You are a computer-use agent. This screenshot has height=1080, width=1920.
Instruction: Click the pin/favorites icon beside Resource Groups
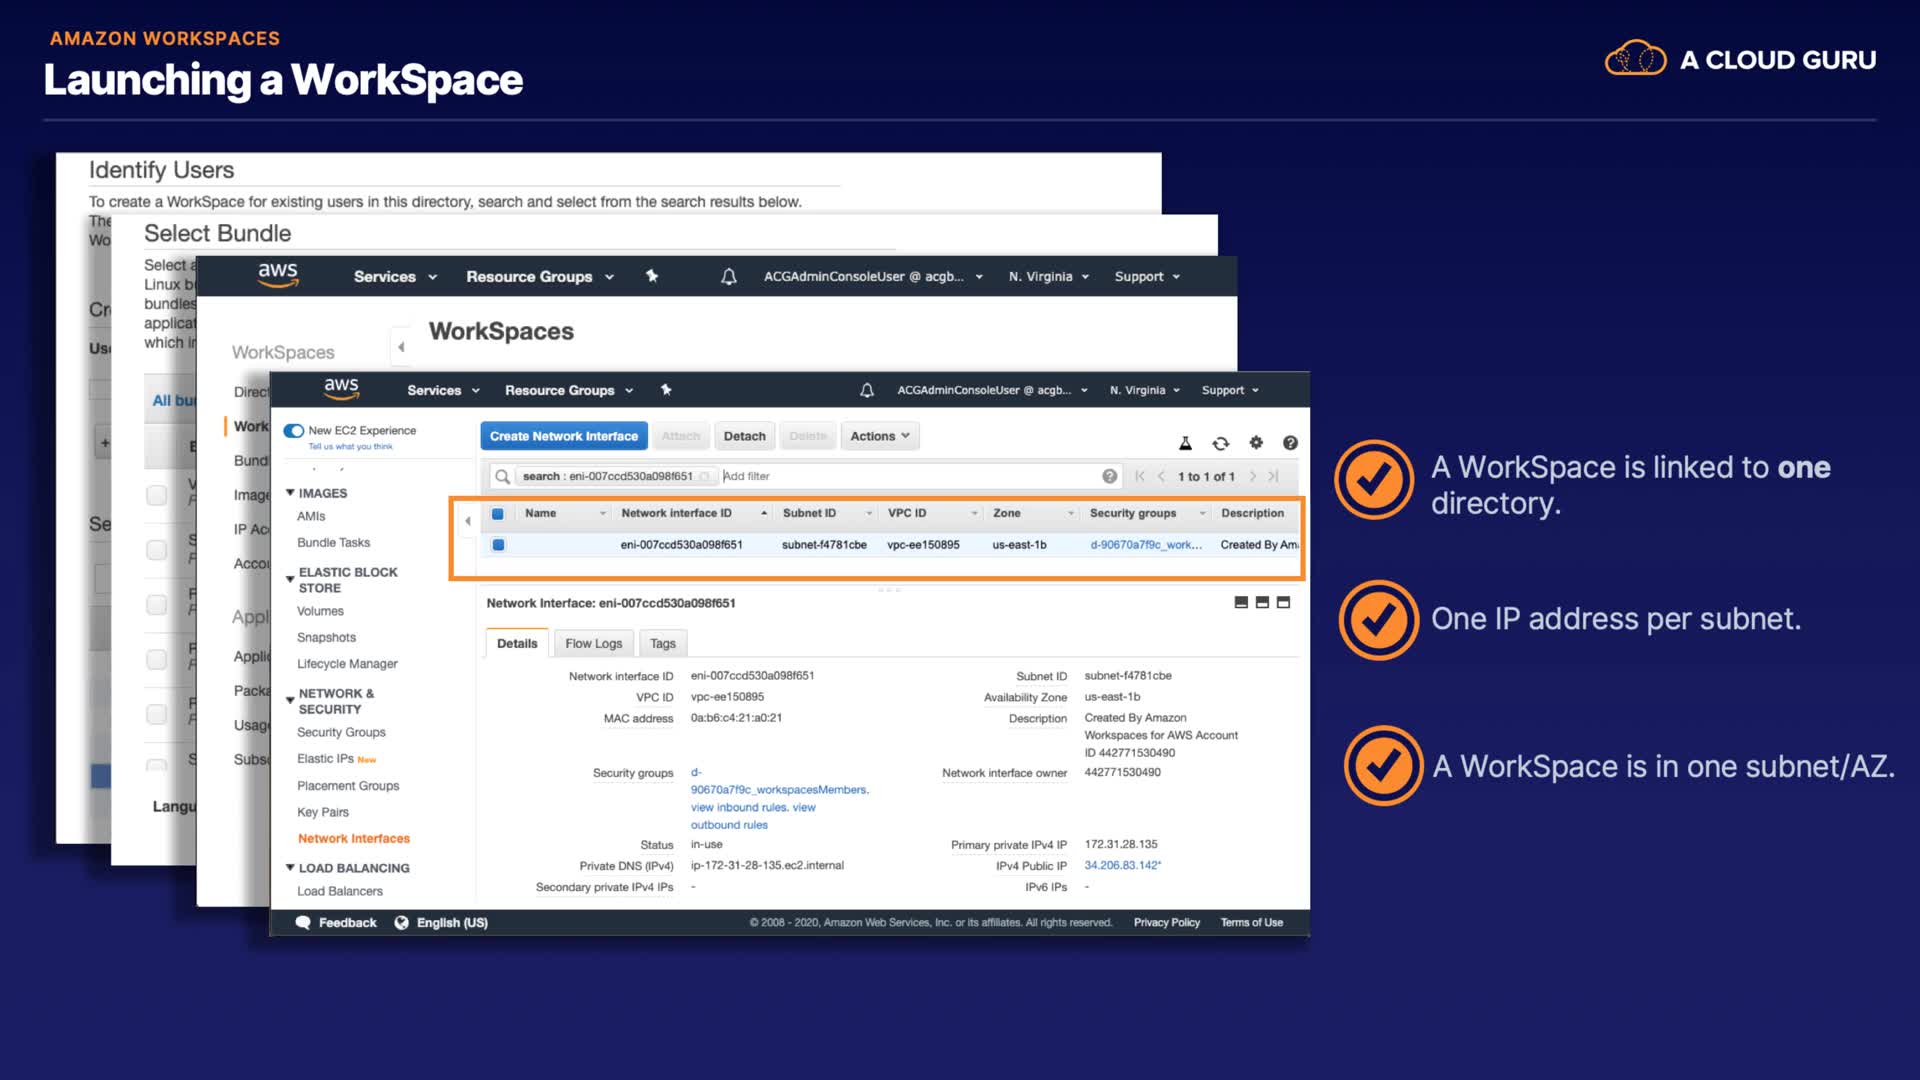pos(666,390)
